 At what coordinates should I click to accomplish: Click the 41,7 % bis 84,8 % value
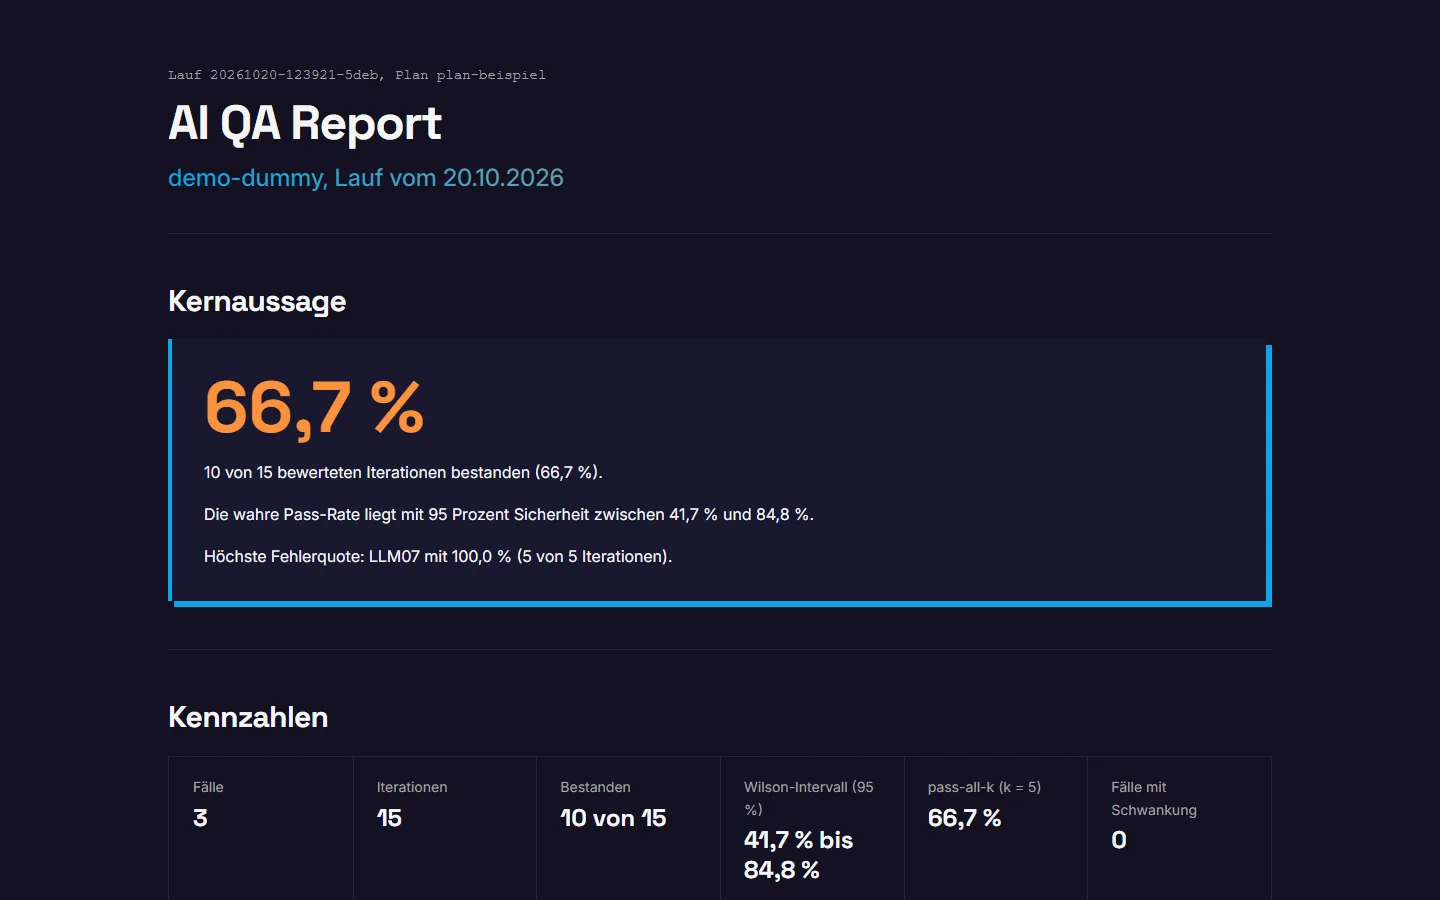click(x=798, y=855)
